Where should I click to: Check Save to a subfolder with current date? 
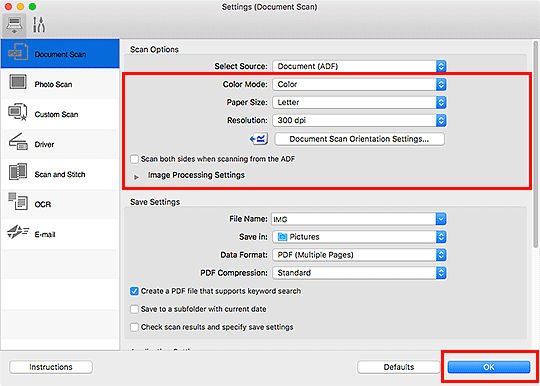(x=134, y=309)
